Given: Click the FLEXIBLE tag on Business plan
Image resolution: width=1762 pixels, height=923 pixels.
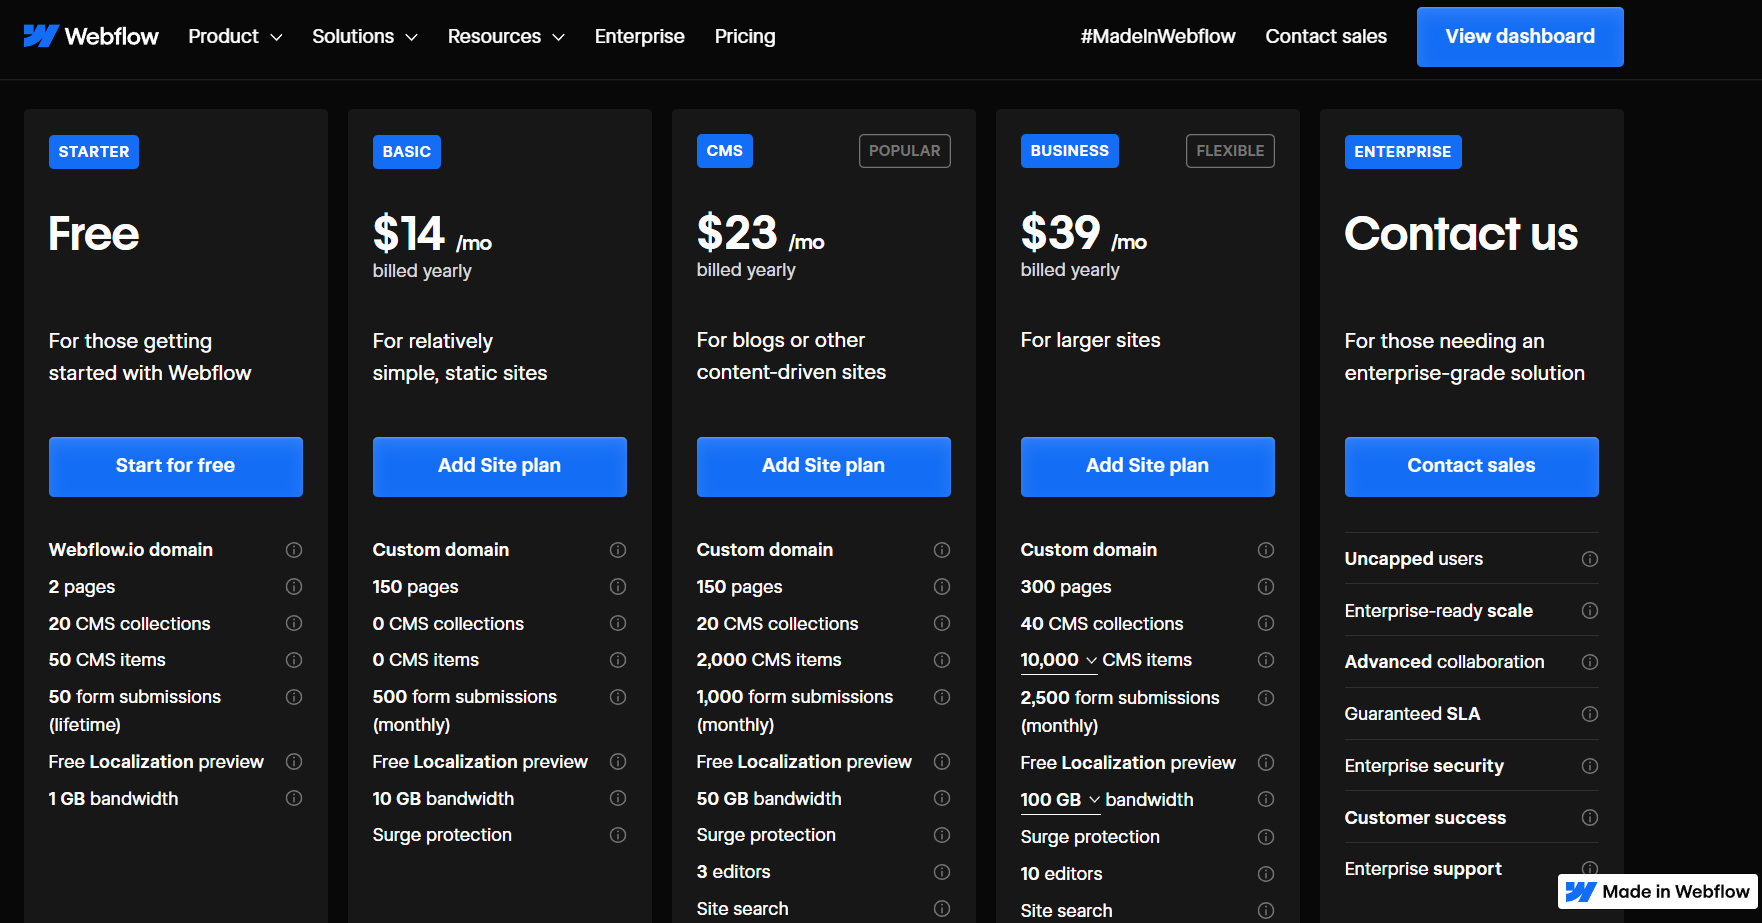Looking at the screenshot, I should coord(1230,151).
